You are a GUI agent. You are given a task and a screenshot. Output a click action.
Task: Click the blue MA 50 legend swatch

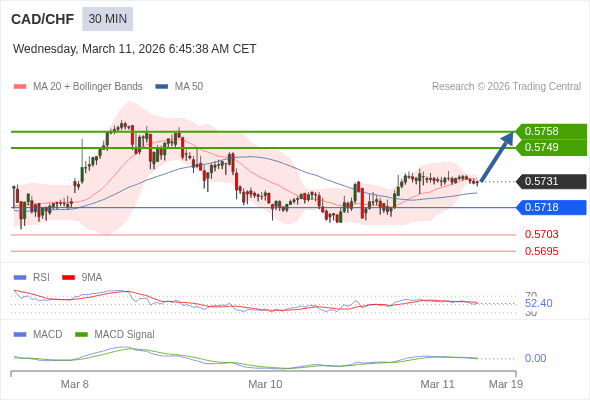[162, 87]
